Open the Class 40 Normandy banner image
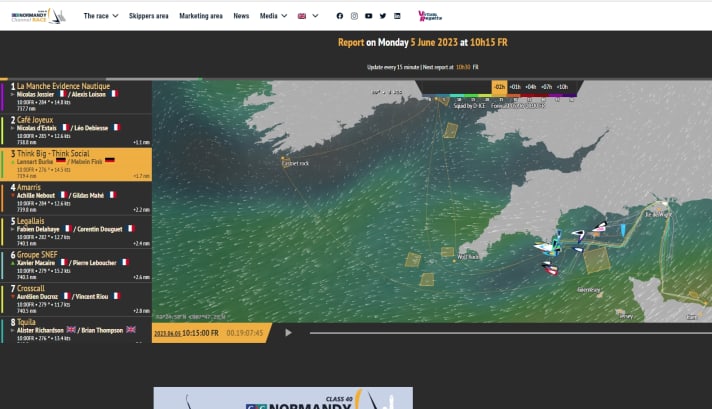The width and height of the screenshot is (712, 409). [x=283, y=398]
